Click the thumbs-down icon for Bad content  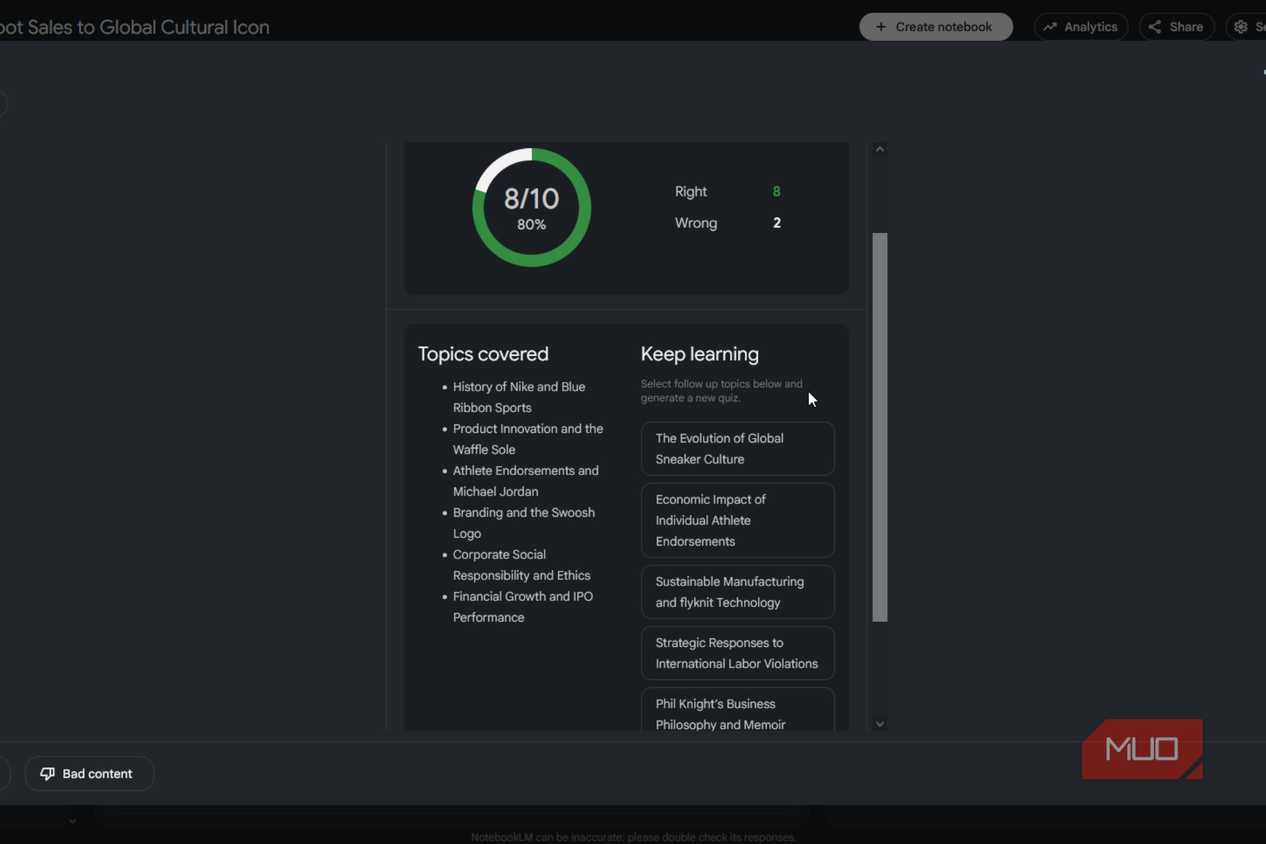(47, 773)
